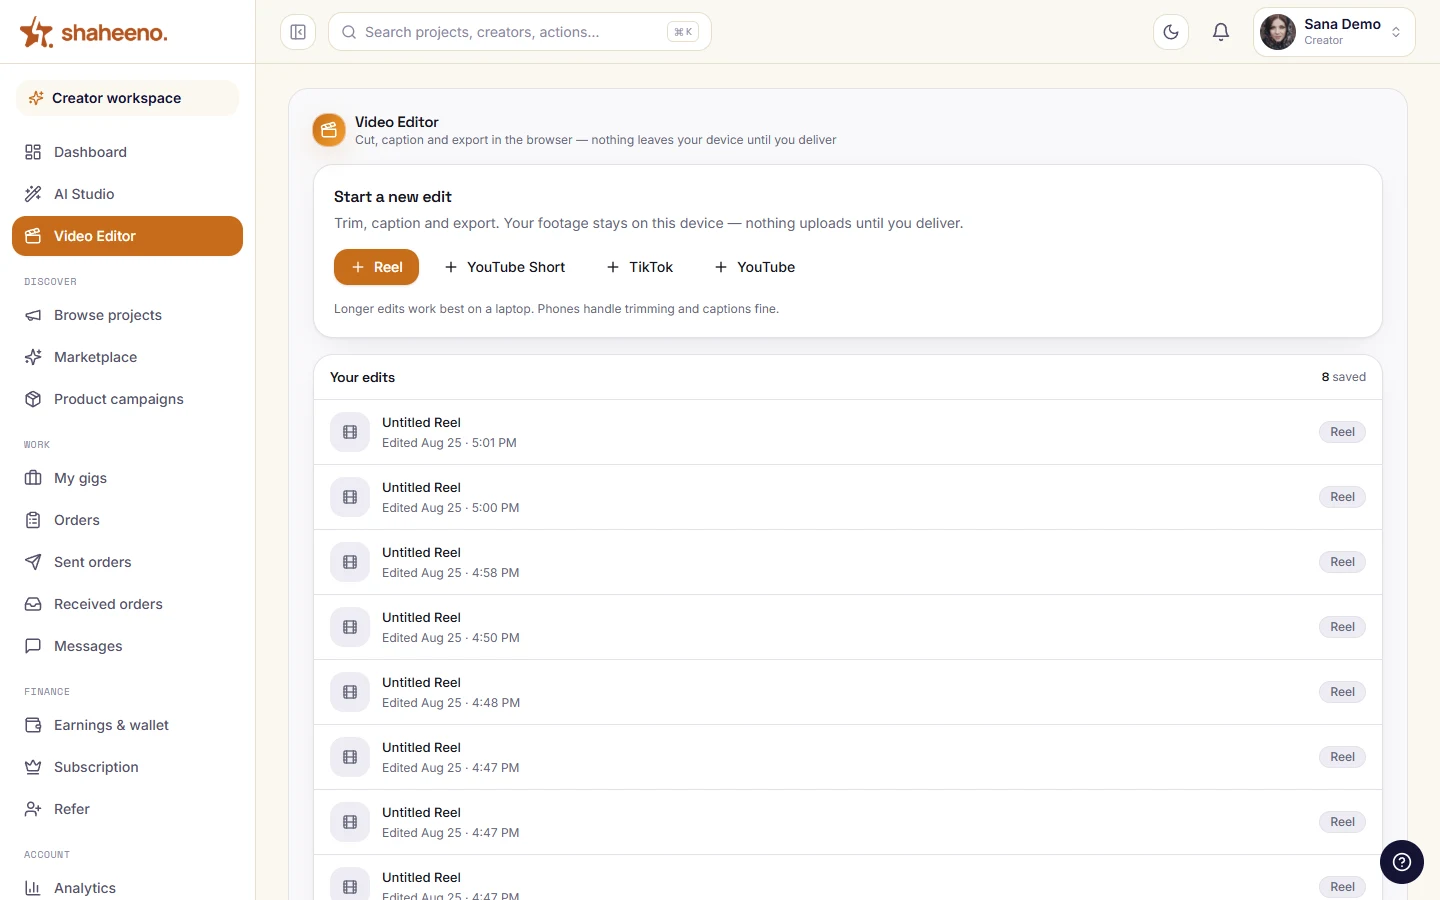The height and width of the screenshot is (900, 1440).
Task: Open Earnings & wallet page
Action: tap(127, 725)
